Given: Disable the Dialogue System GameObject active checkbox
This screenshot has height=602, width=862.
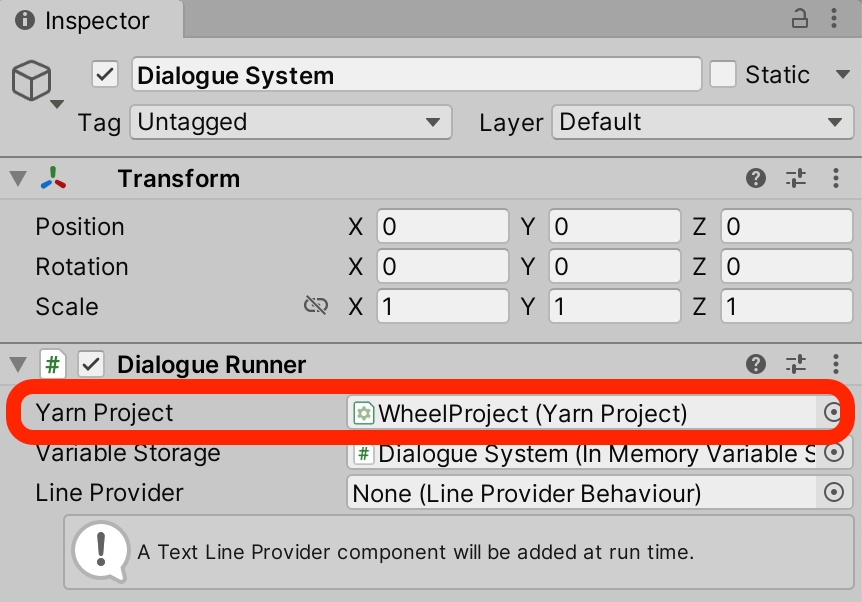Looking at the screenshot, I should (105, 75).
